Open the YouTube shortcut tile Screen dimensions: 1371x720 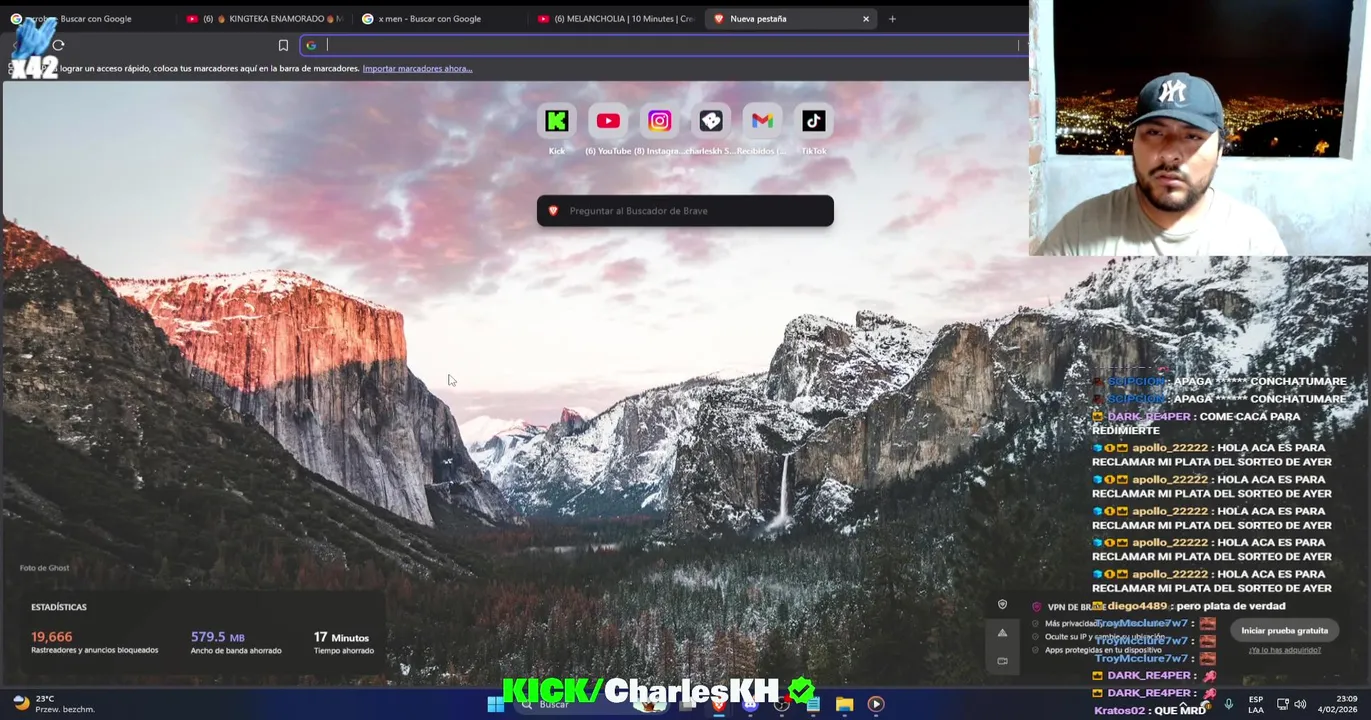pyautogui.click(x=608, y=121)
